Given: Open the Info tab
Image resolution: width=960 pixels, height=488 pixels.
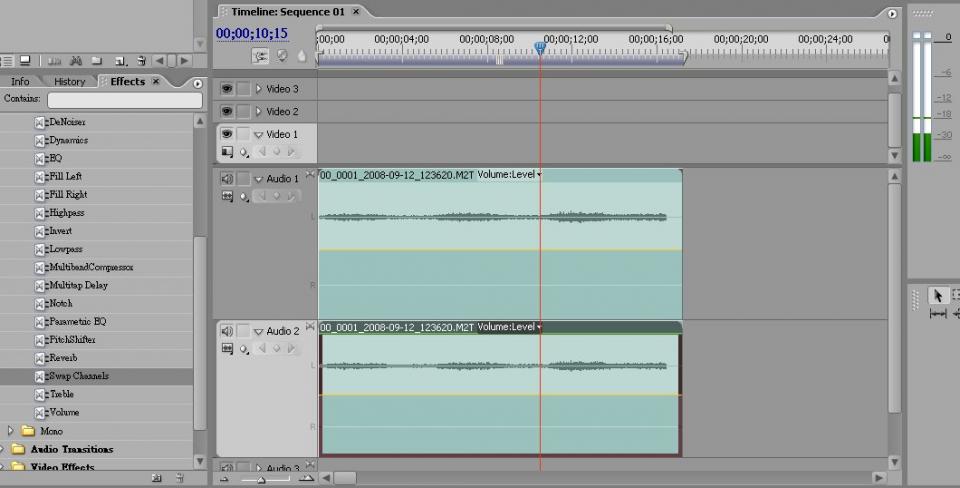Looking at the screenshot, I should point(20,82).
